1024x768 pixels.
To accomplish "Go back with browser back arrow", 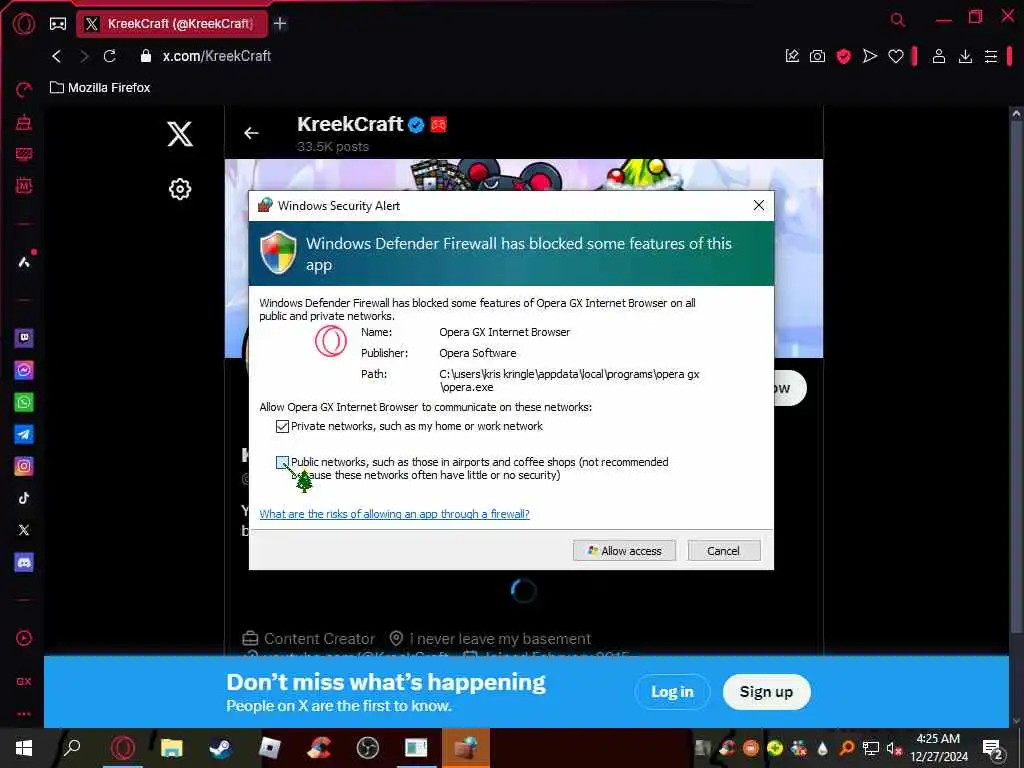I will tap(57, 56).
